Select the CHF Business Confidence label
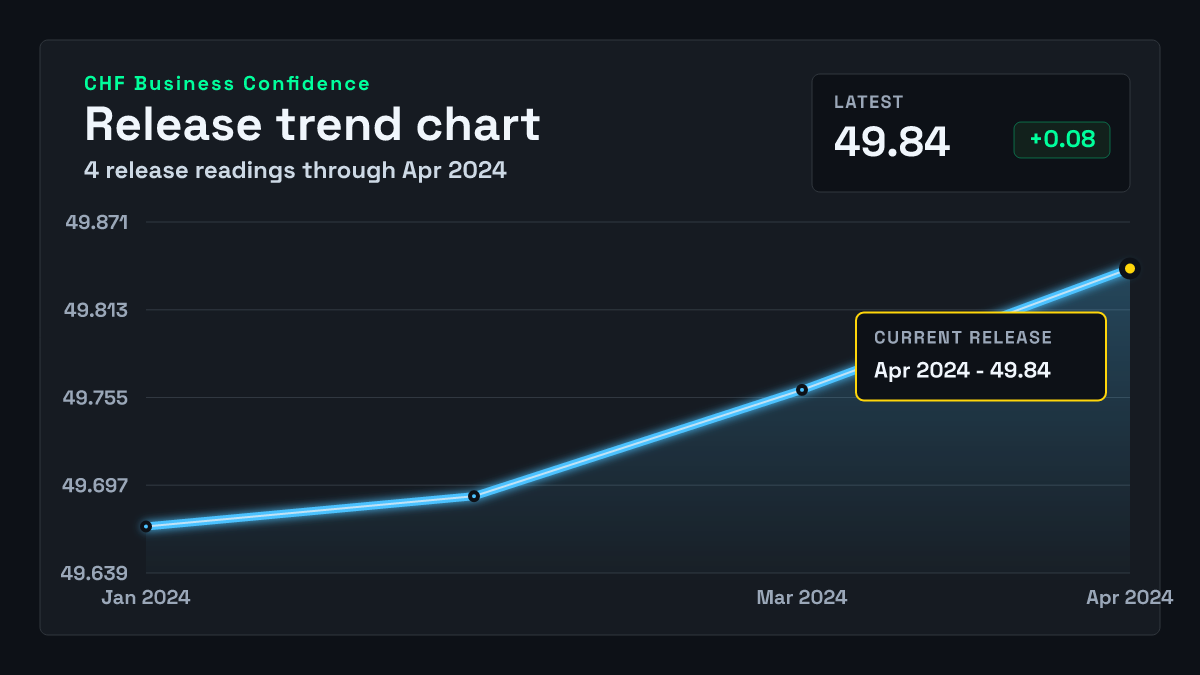This screenshot has height=675, width=1200. (227, 84)
